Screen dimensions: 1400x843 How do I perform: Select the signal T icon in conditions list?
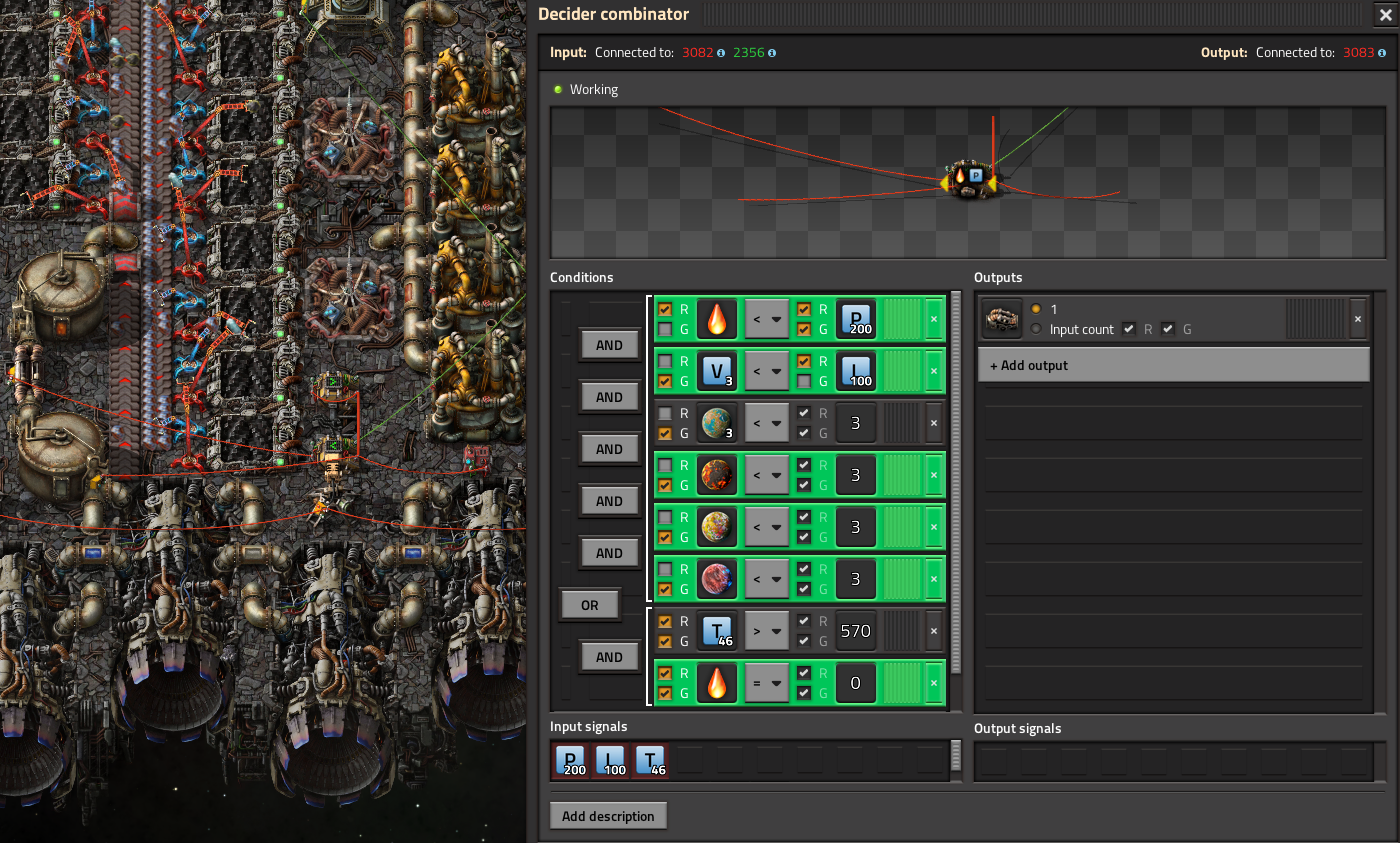(x=716, y=631)
